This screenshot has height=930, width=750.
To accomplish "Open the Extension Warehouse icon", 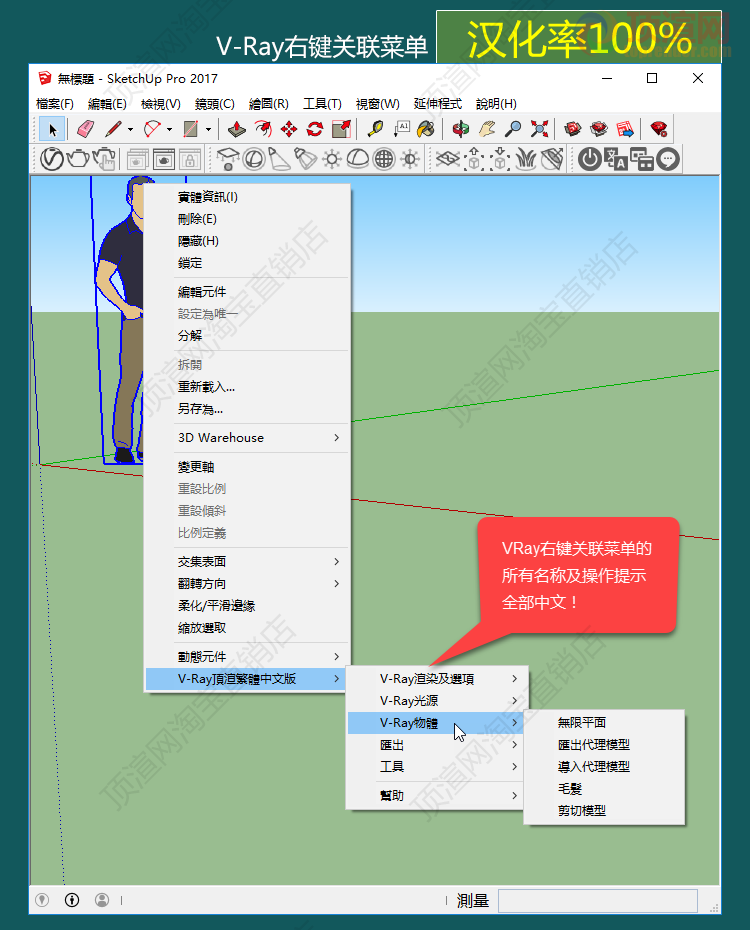I will click(599, 129).
